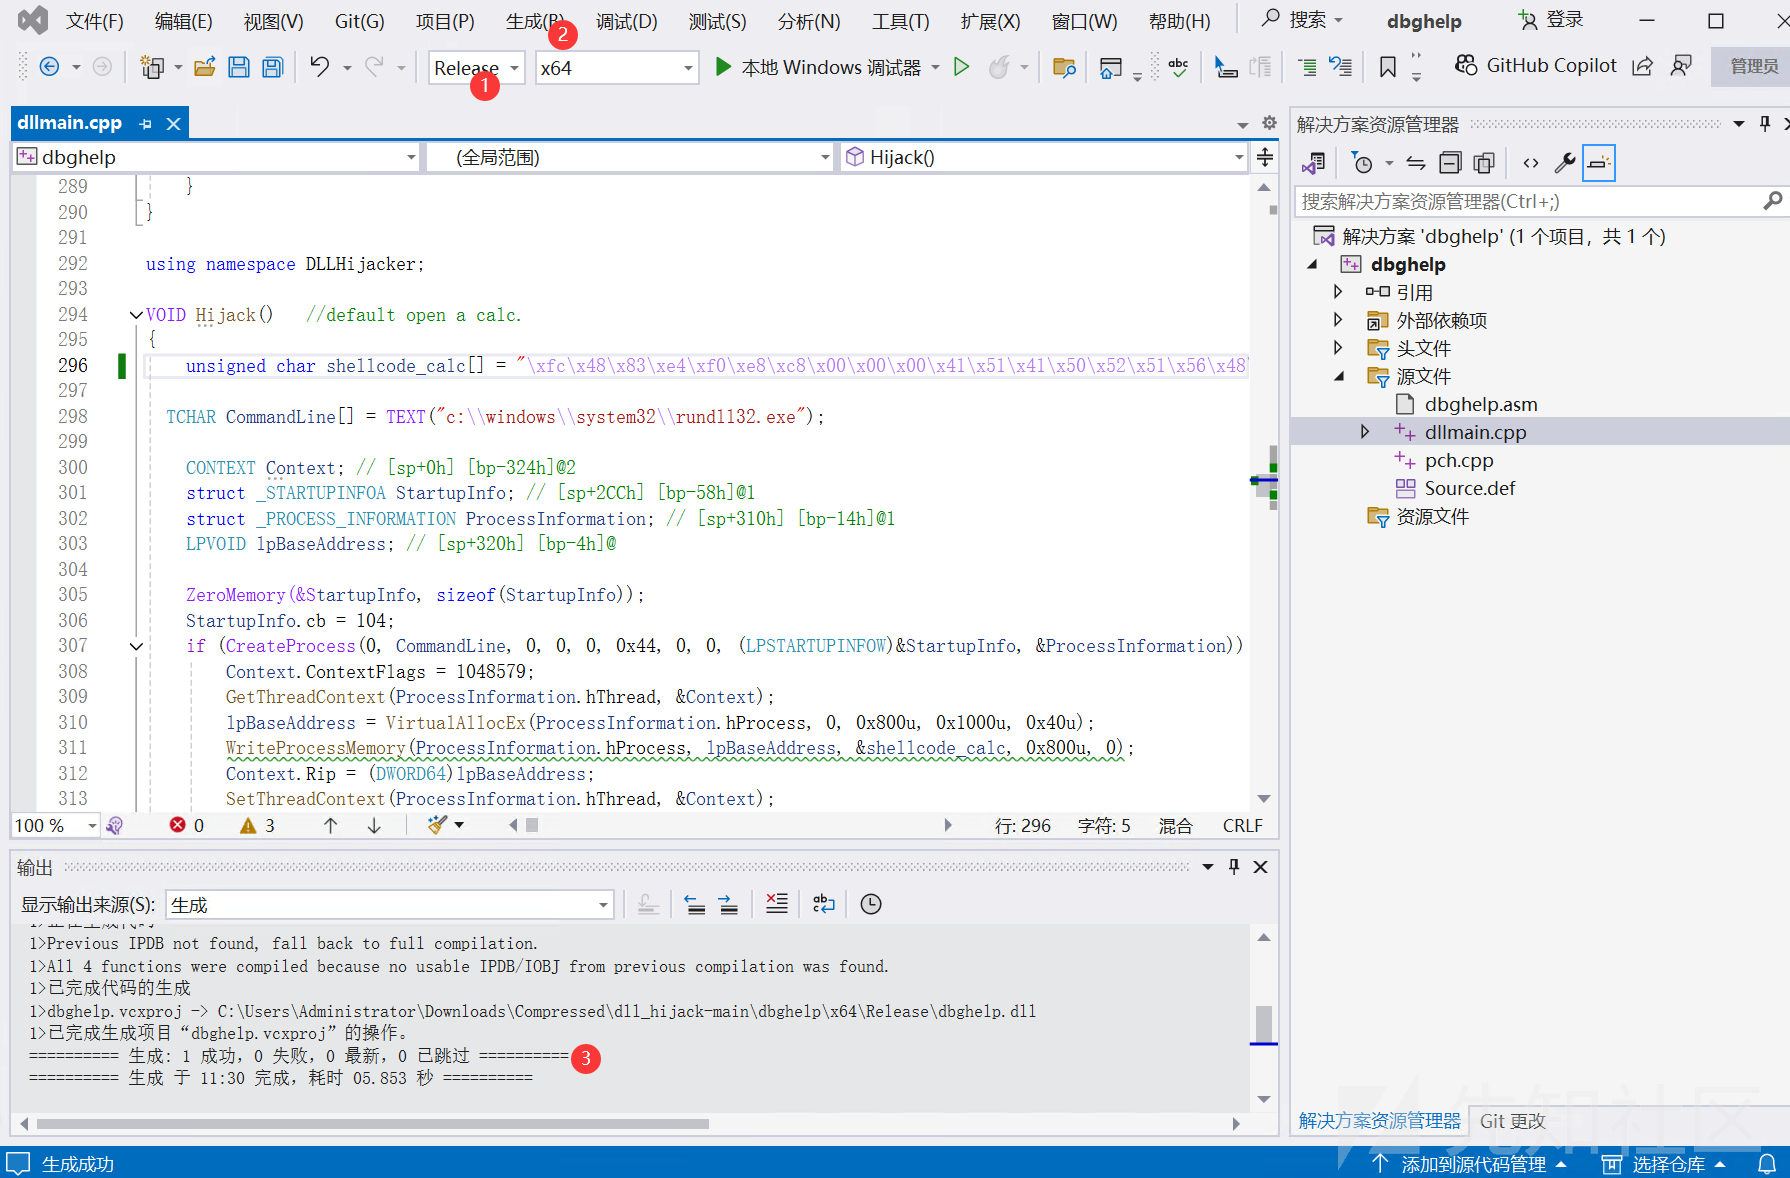The image size is (1790, 1178).
Task: Toggle auto-hide pin on Solution Explorer
Action: coord(1765,124)
